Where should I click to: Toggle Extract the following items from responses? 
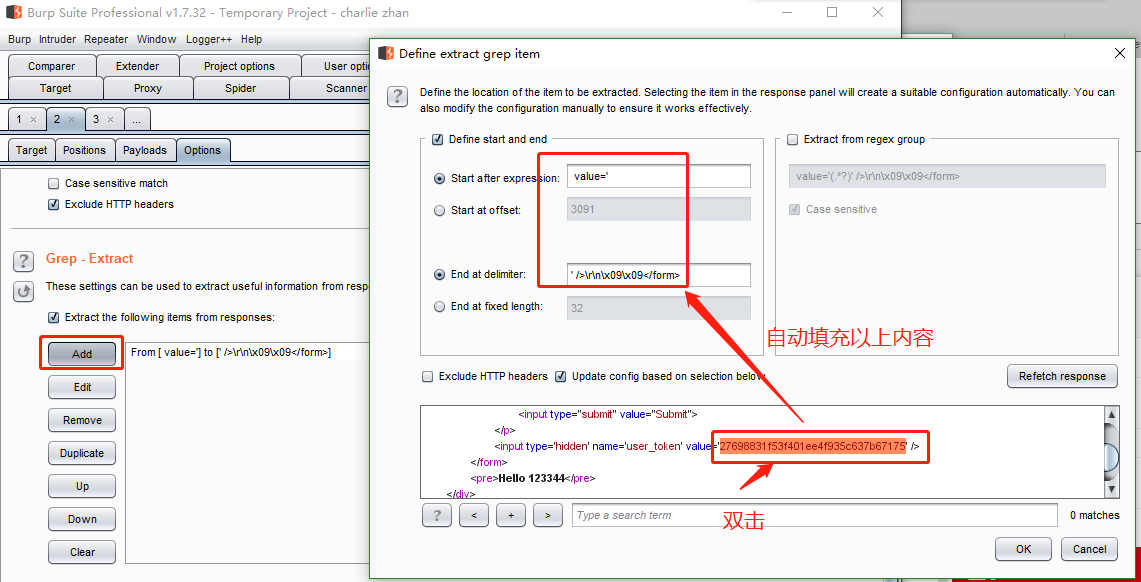53,317
